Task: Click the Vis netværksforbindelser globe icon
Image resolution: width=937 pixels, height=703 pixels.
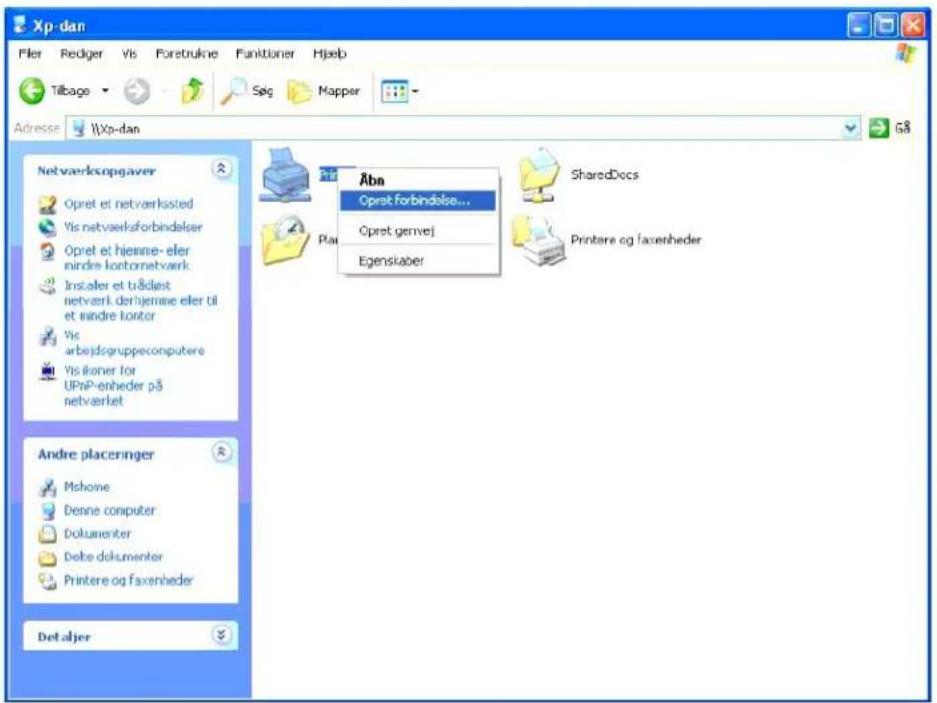Action: click(x=47, y=227)
